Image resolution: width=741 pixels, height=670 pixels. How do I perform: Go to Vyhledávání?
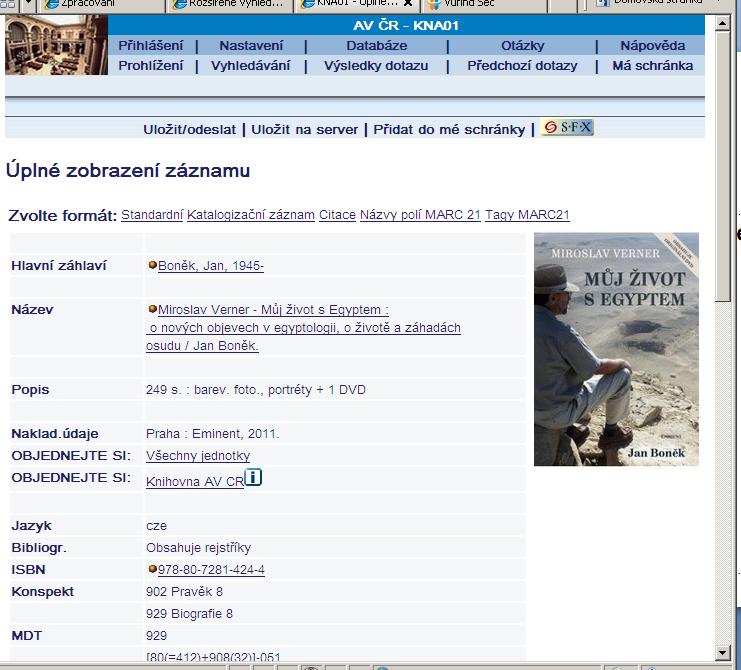click(250, 65)
